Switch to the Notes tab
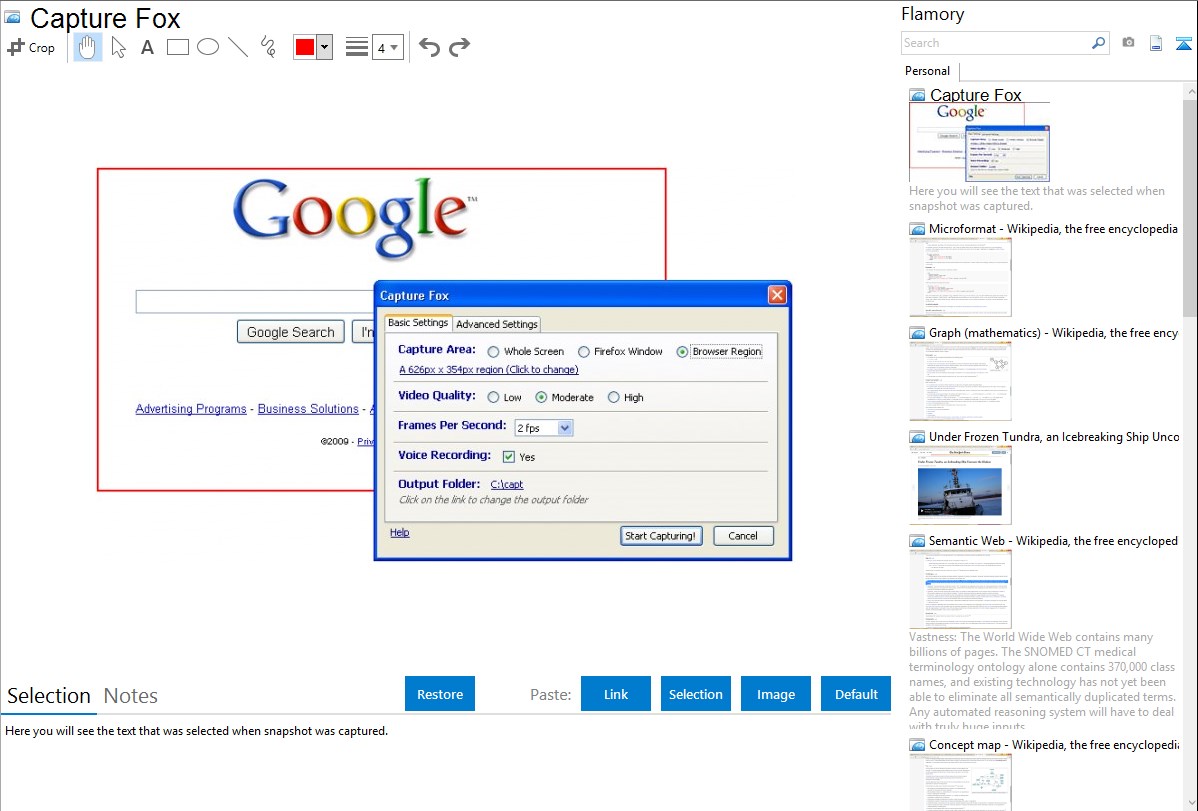This screenshot has height=811, width=1198. pyautogui.click(x=131, y=696)
